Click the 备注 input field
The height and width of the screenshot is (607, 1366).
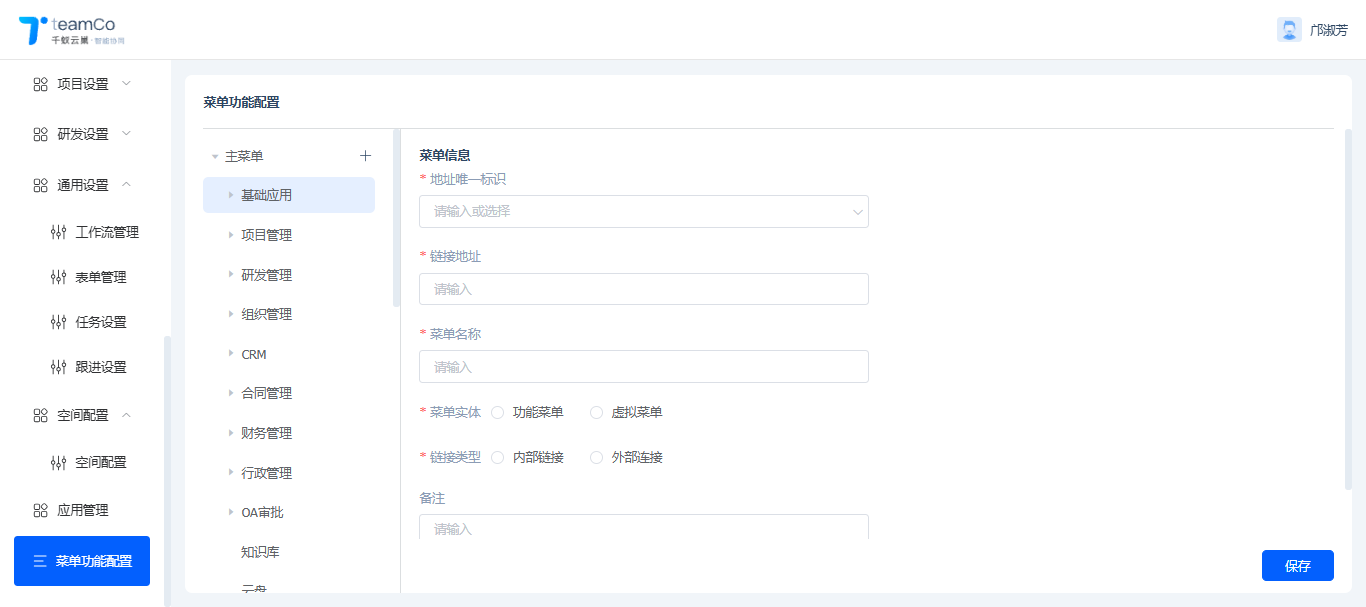[644, 527]
